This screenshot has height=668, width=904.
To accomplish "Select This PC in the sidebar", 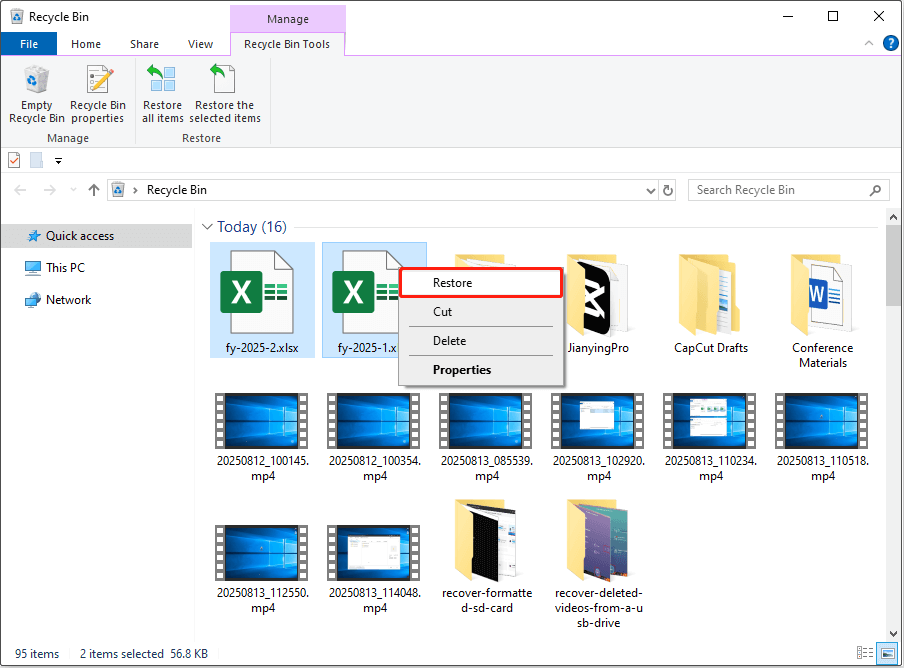I will (x=63, y=267).
